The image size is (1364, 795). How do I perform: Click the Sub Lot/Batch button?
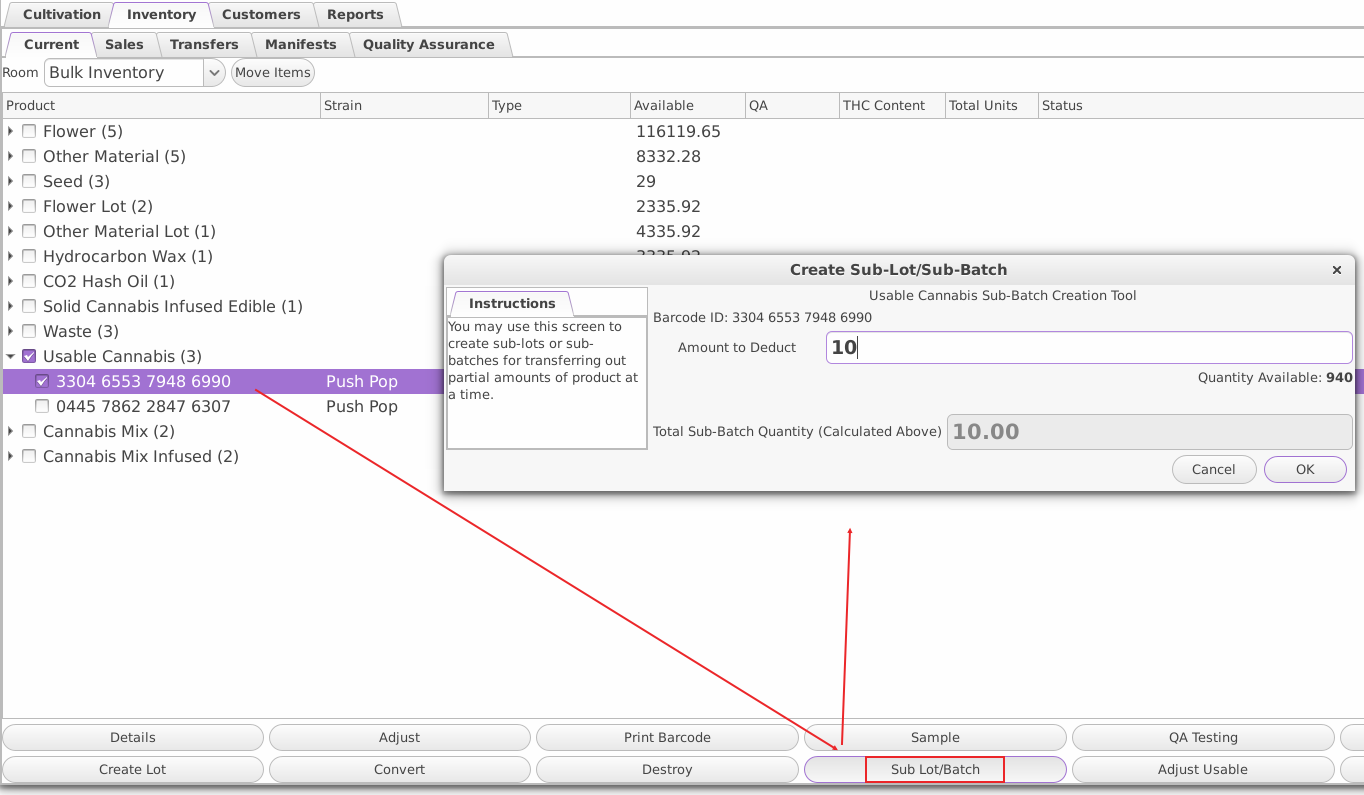tap(935, 769)
